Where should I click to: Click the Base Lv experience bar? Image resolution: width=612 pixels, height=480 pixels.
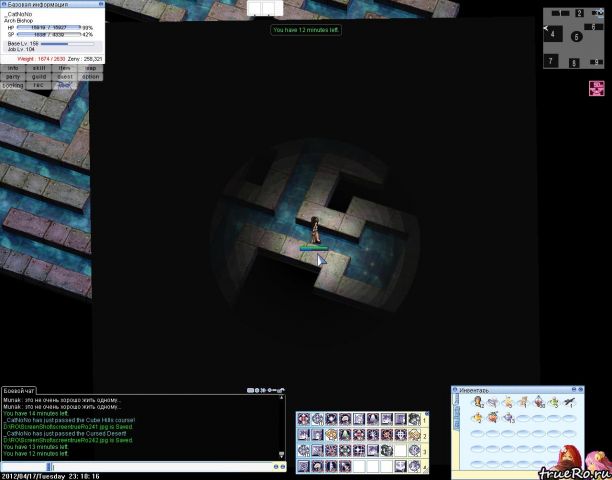(68, 44)
